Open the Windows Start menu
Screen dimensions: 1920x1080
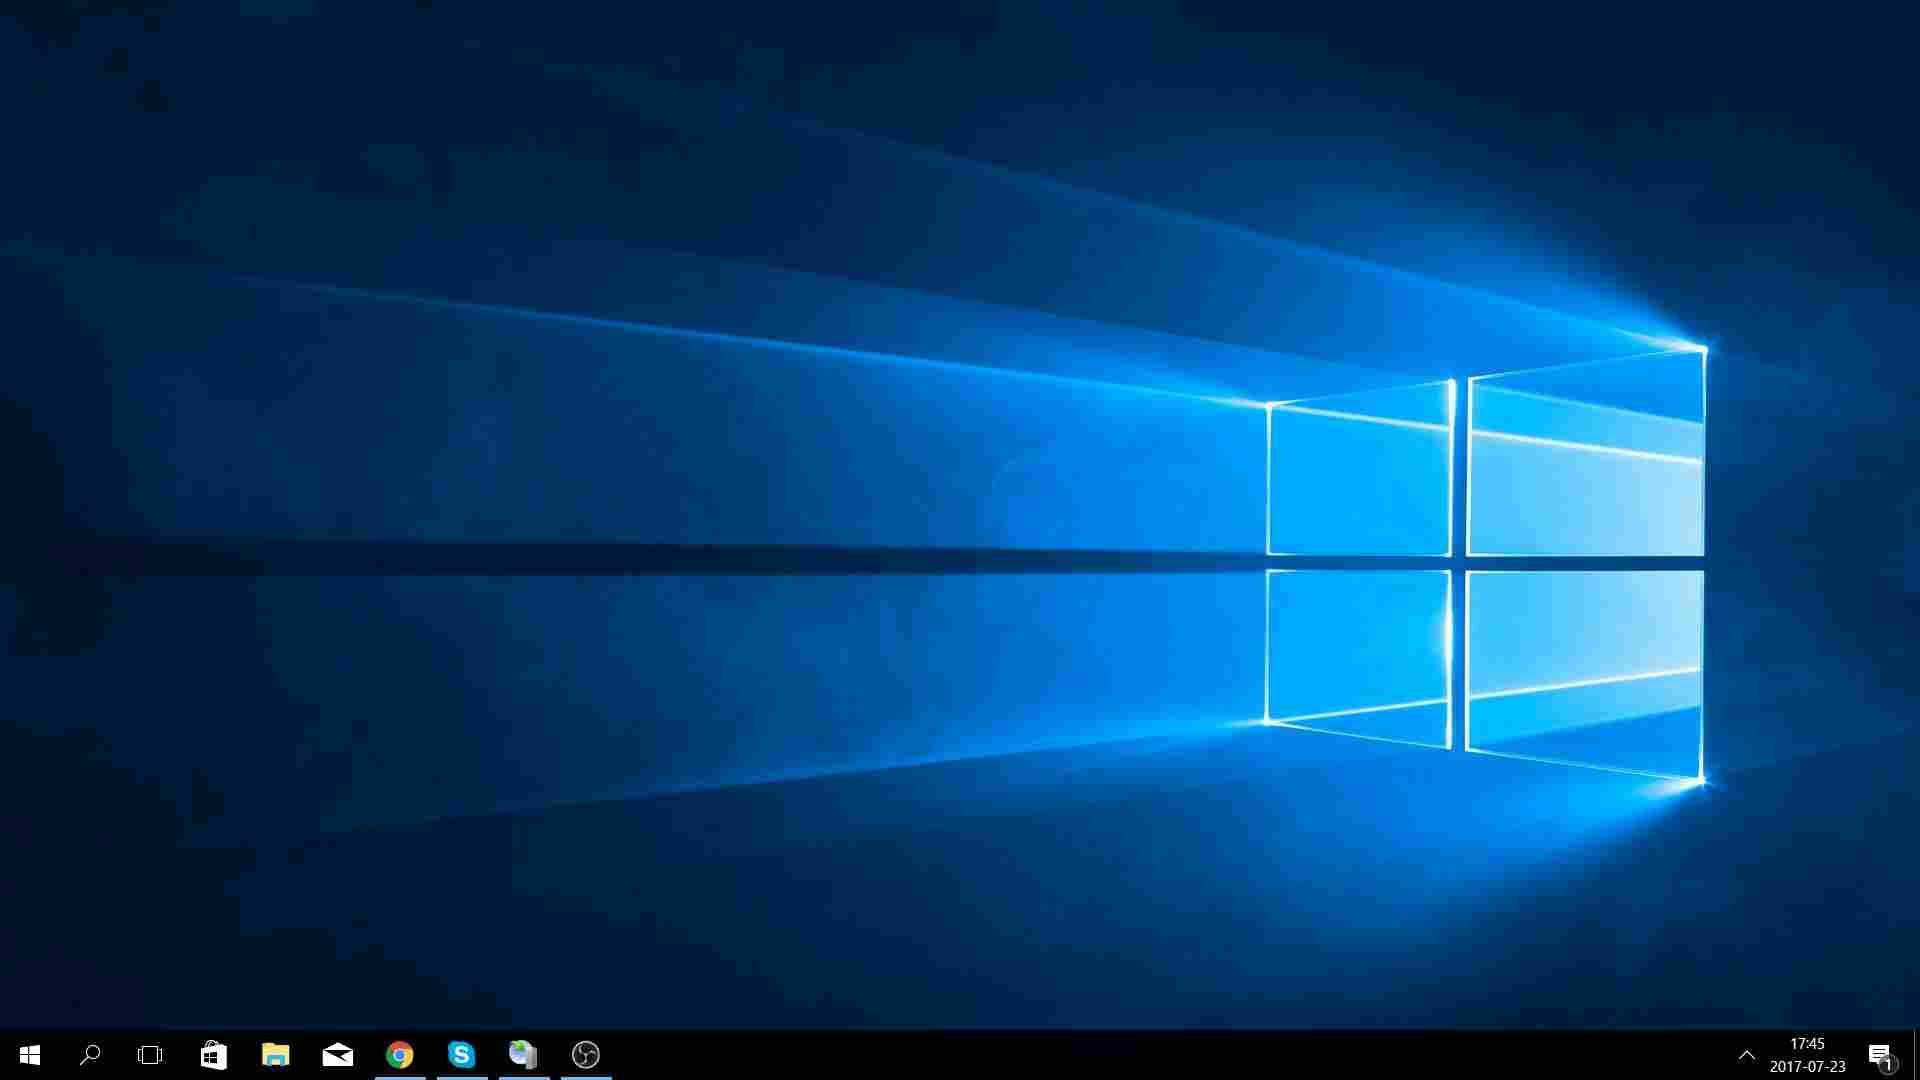pos(30,1055)
